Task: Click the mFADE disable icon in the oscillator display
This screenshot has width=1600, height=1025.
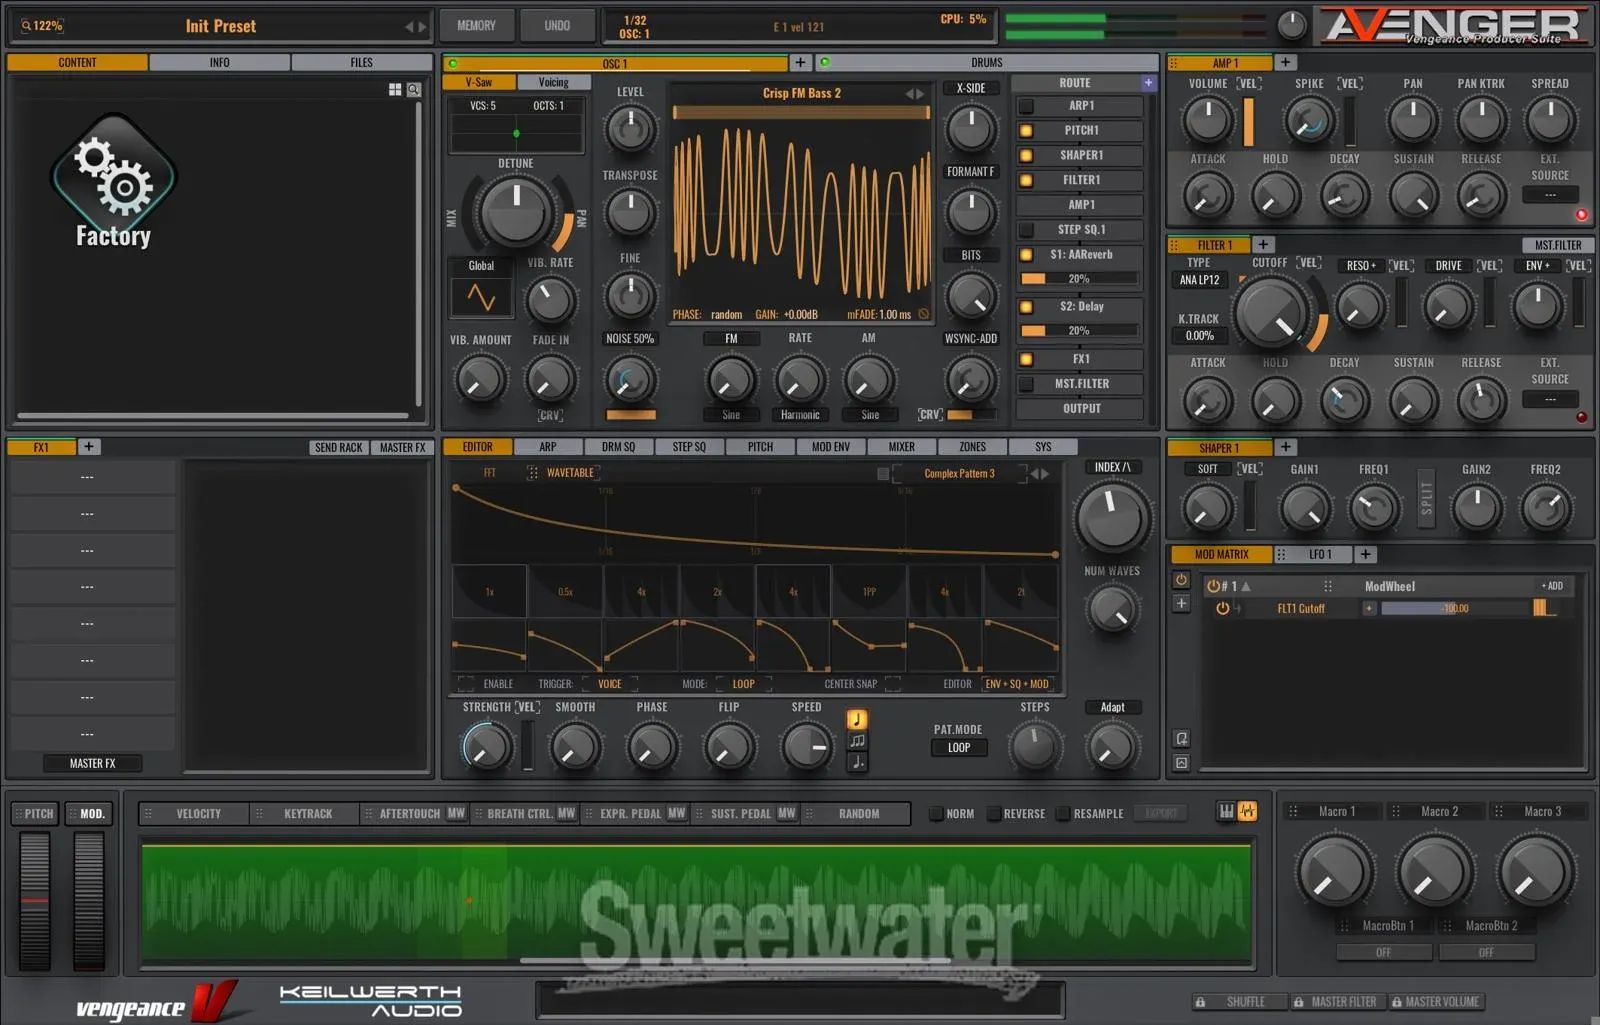Action: click(923, 314)
